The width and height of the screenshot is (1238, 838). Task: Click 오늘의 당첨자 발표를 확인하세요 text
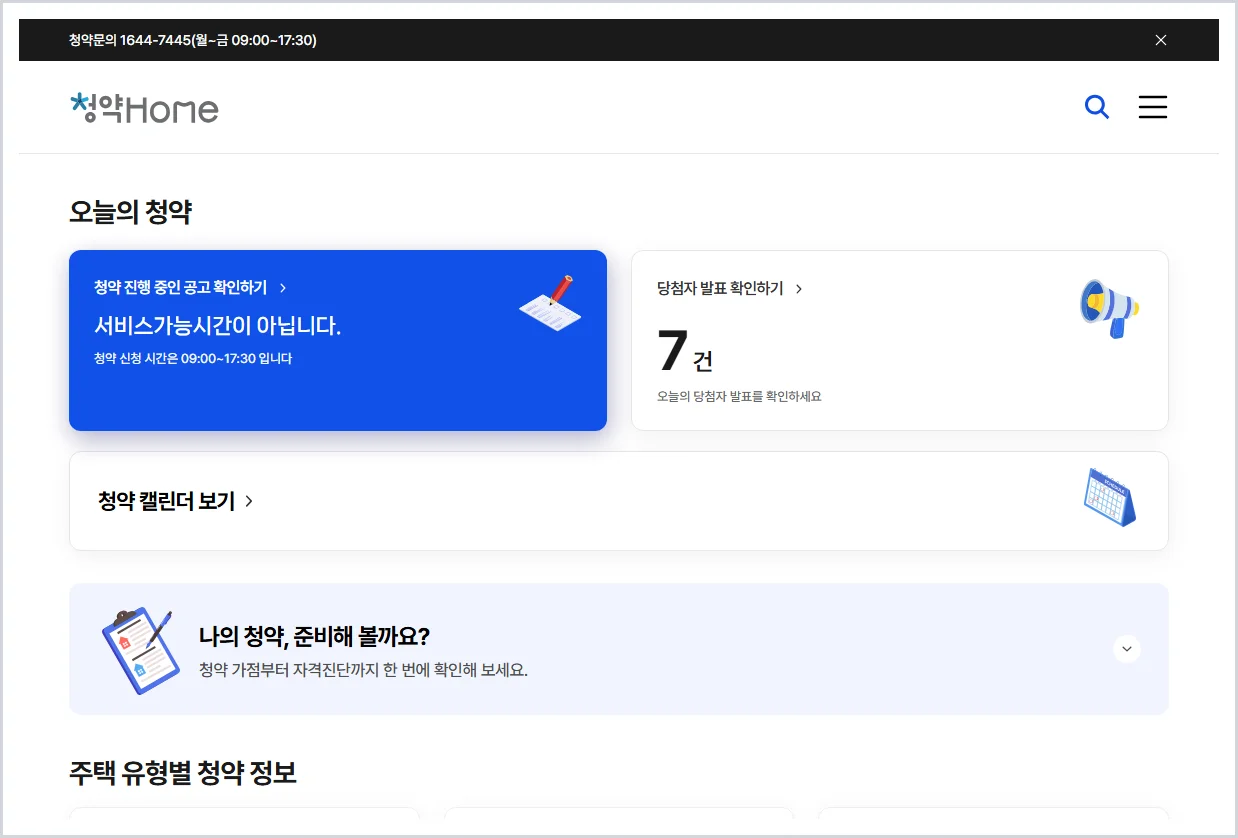[739, 396]
